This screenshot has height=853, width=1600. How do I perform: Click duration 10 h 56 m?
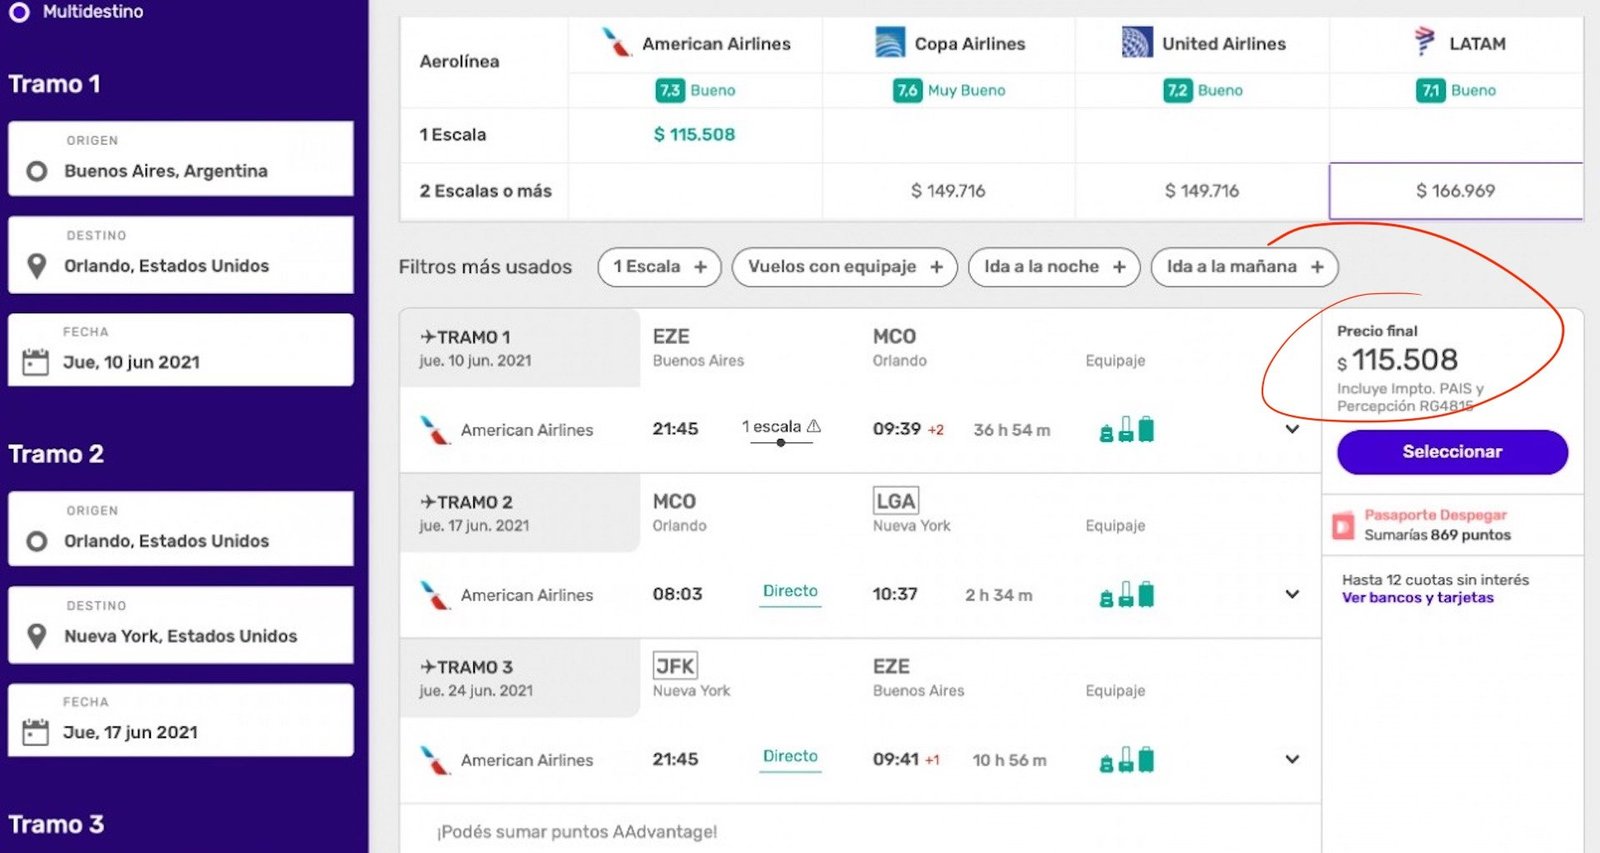(x=1010, y=760)
